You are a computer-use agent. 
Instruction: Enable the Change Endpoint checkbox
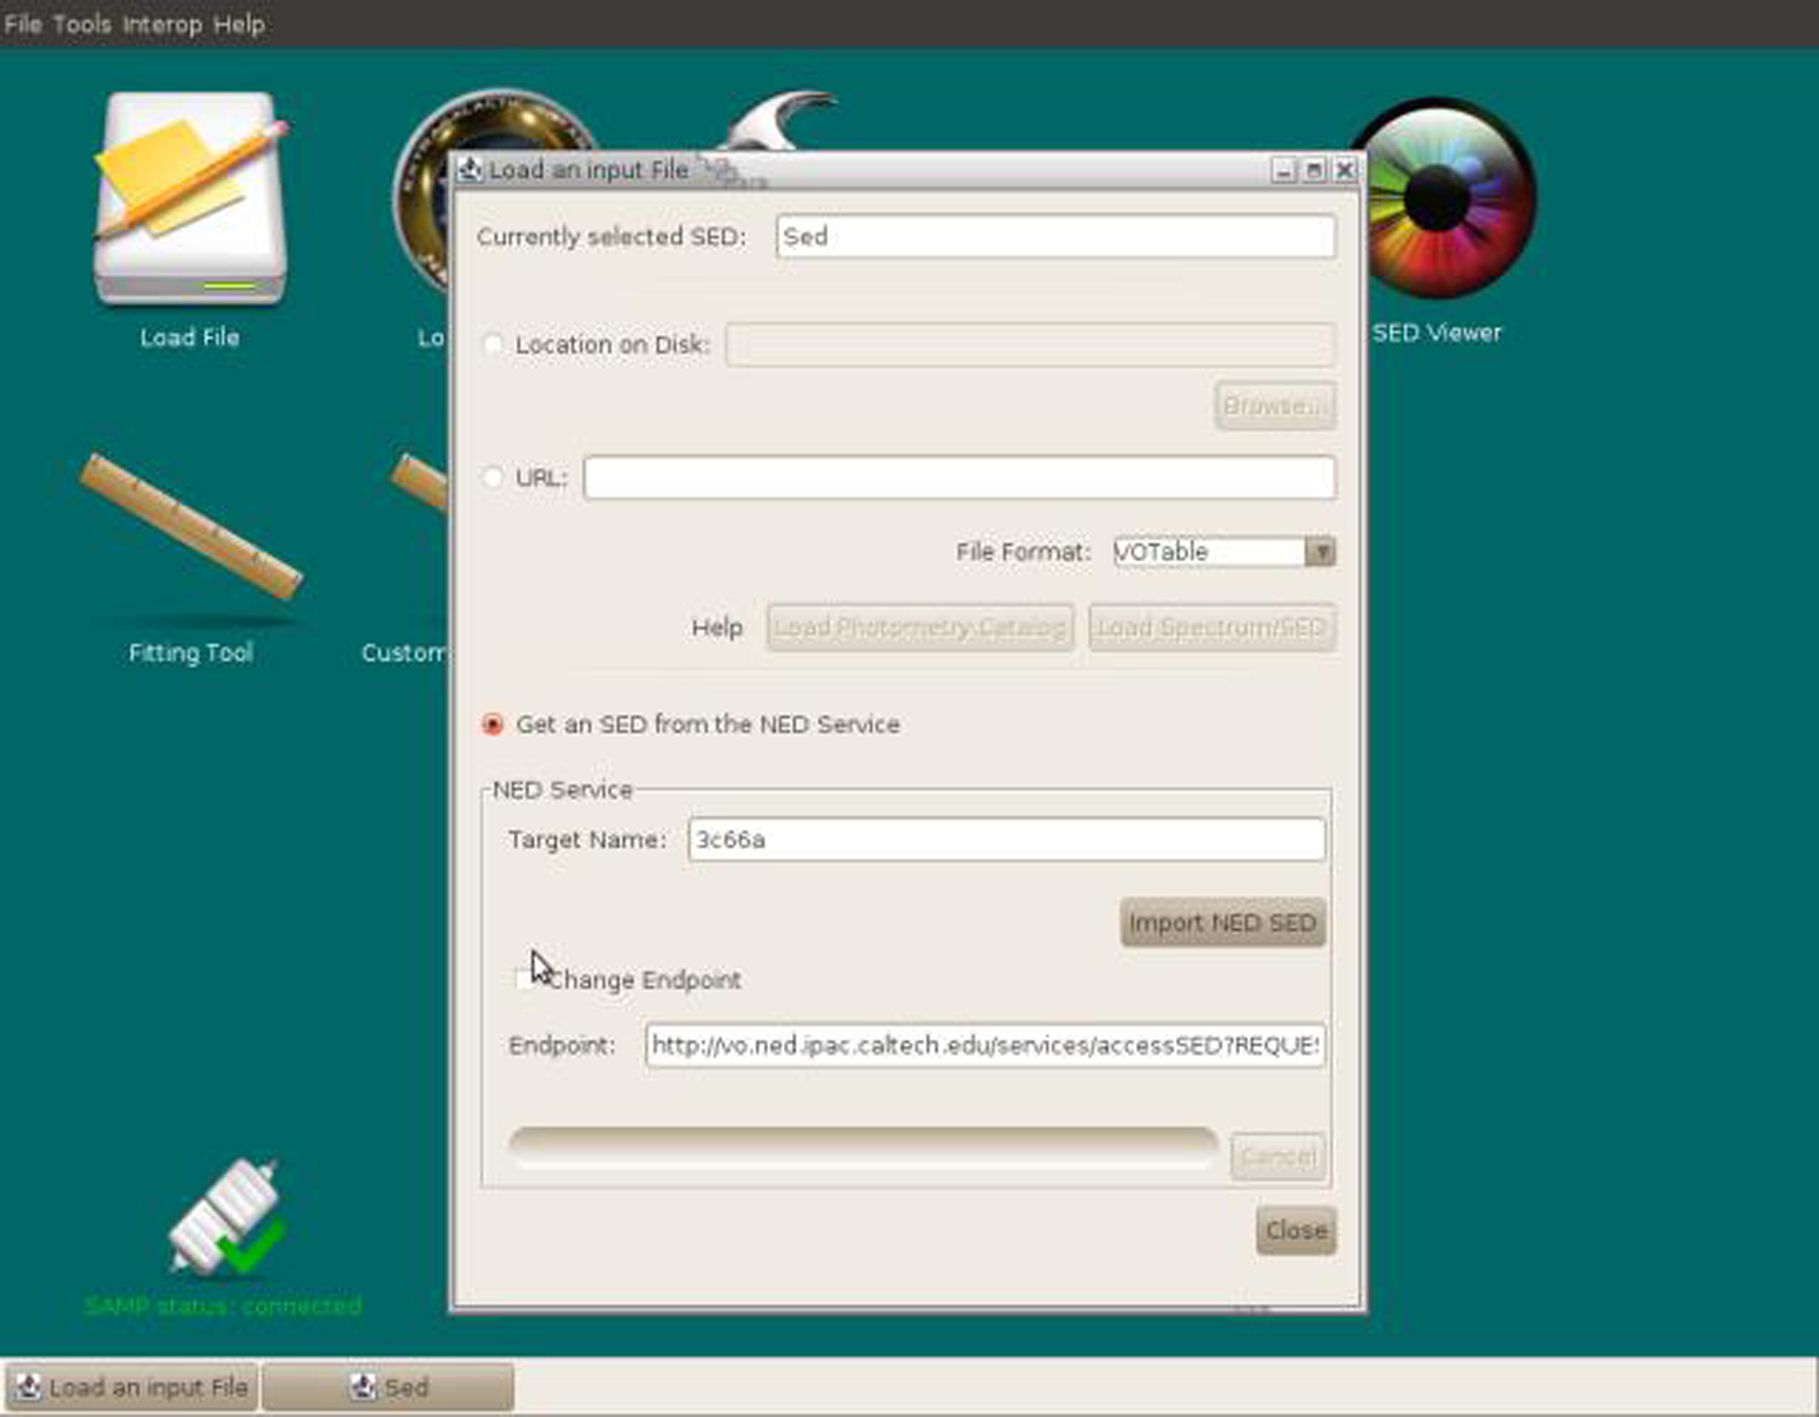point(523,979)
